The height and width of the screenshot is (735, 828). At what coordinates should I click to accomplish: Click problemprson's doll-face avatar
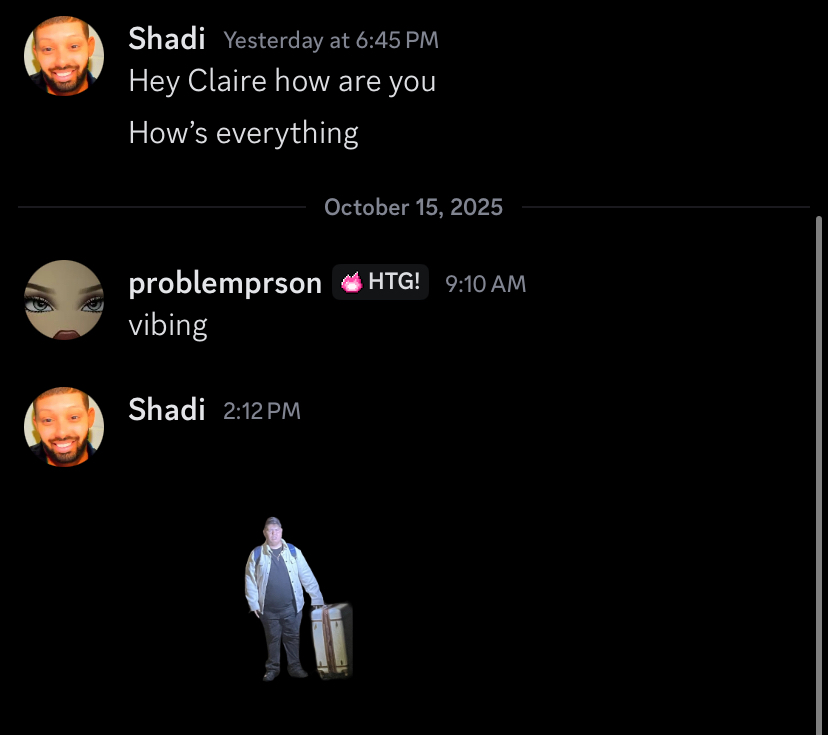point(64,299)
